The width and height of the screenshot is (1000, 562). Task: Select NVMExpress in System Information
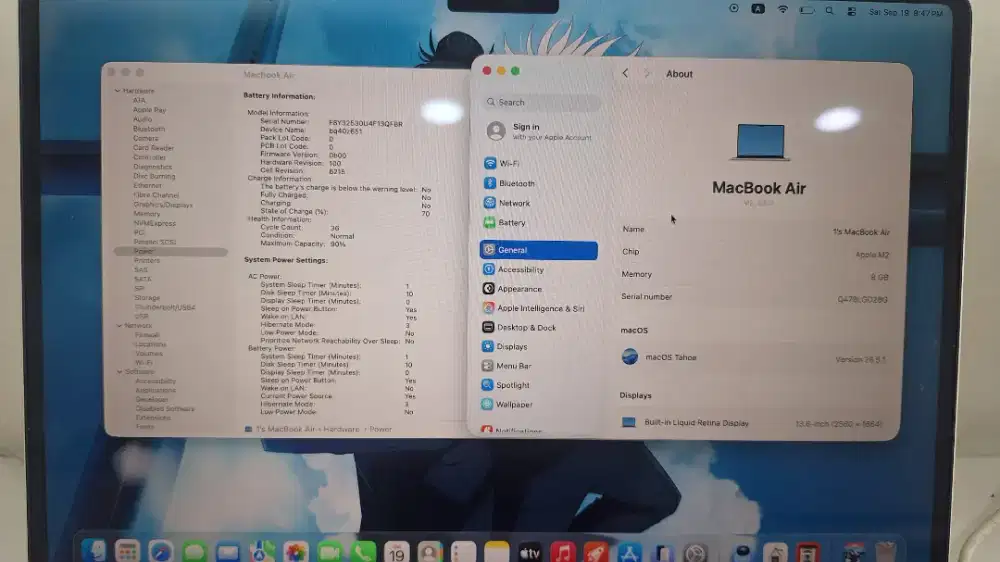point(154,223)
